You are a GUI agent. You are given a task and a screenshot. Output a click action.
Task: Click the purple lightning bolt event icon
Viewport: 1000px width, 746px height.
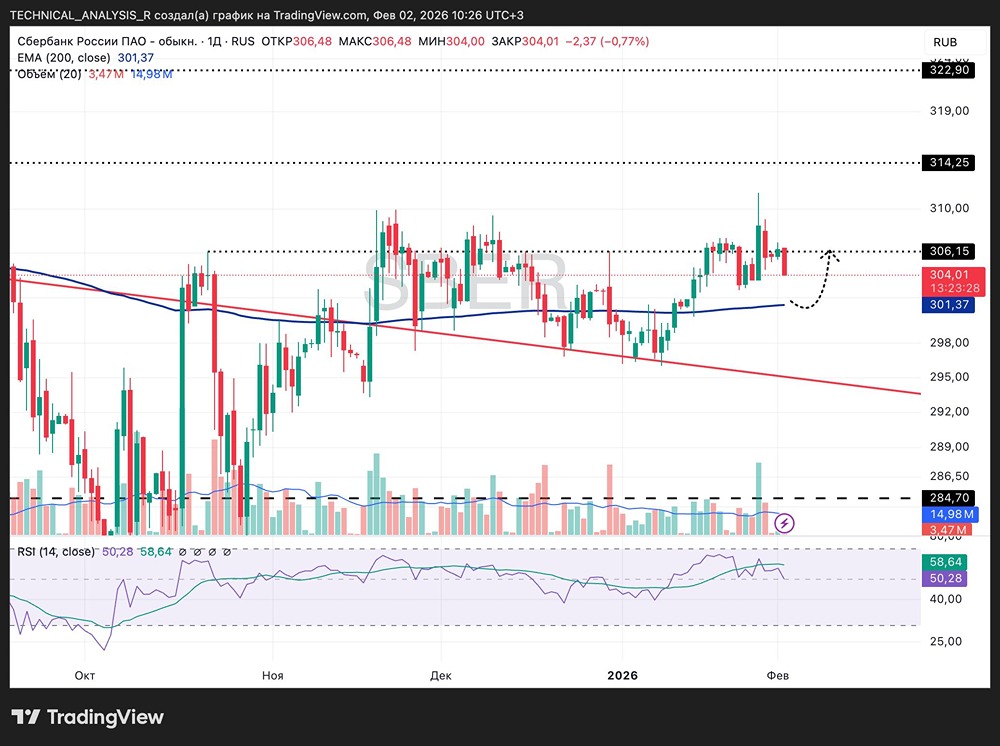784,523
